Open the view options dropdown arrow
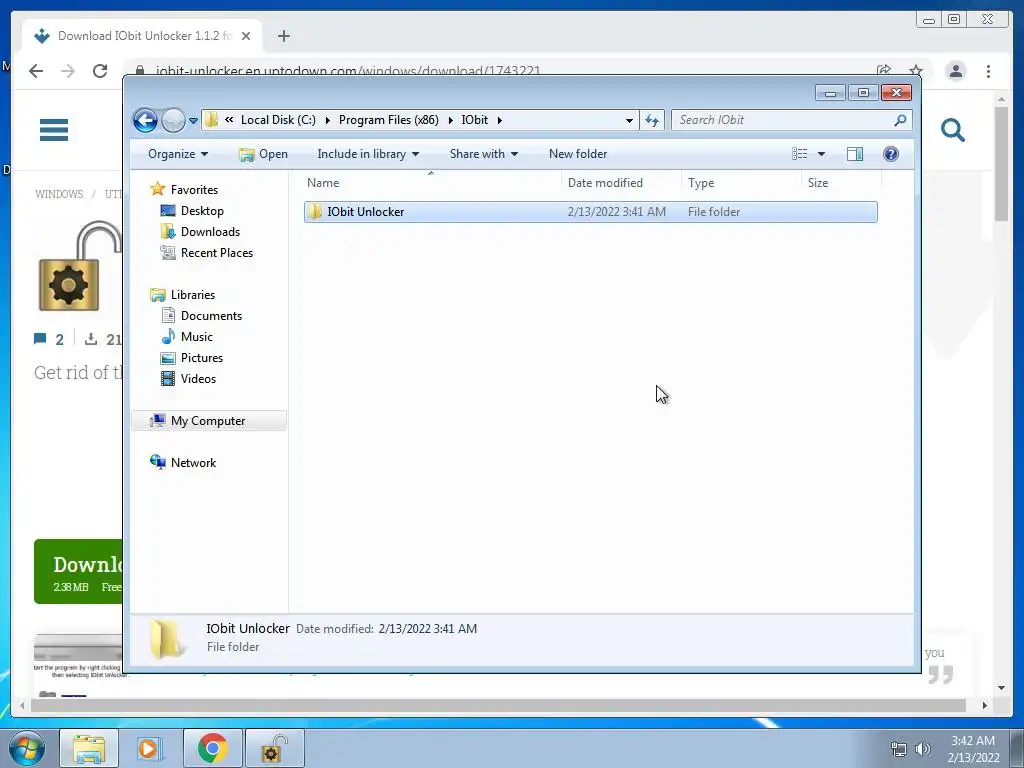The image size is (1024, 768). click(822, 154)
